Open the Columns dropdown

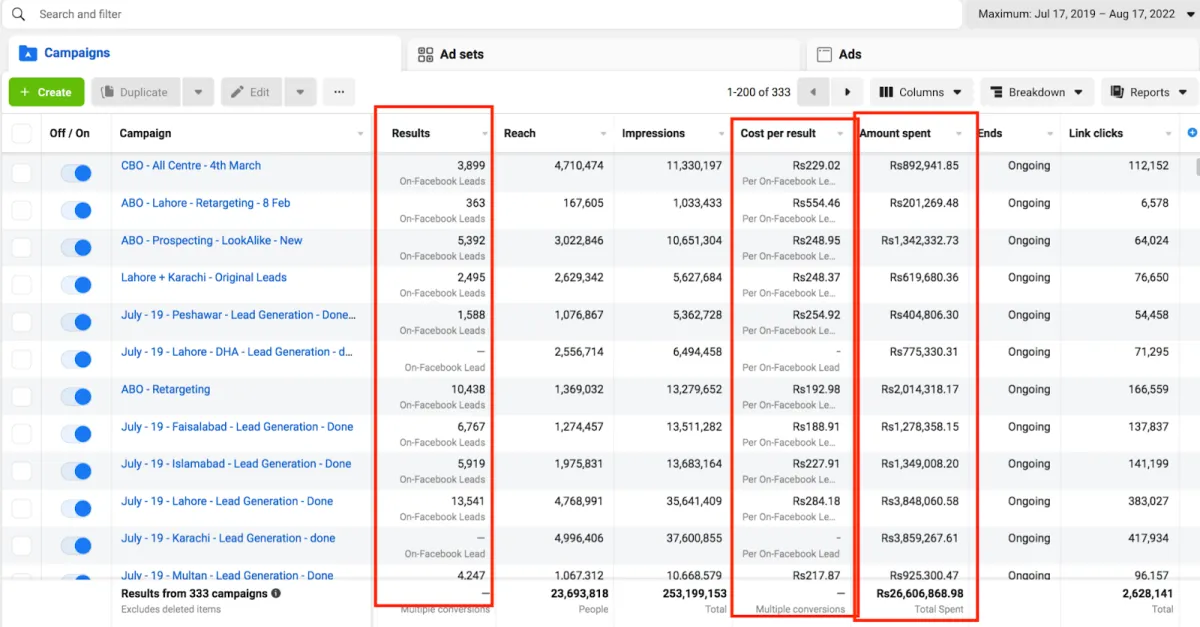pos(920,92)
